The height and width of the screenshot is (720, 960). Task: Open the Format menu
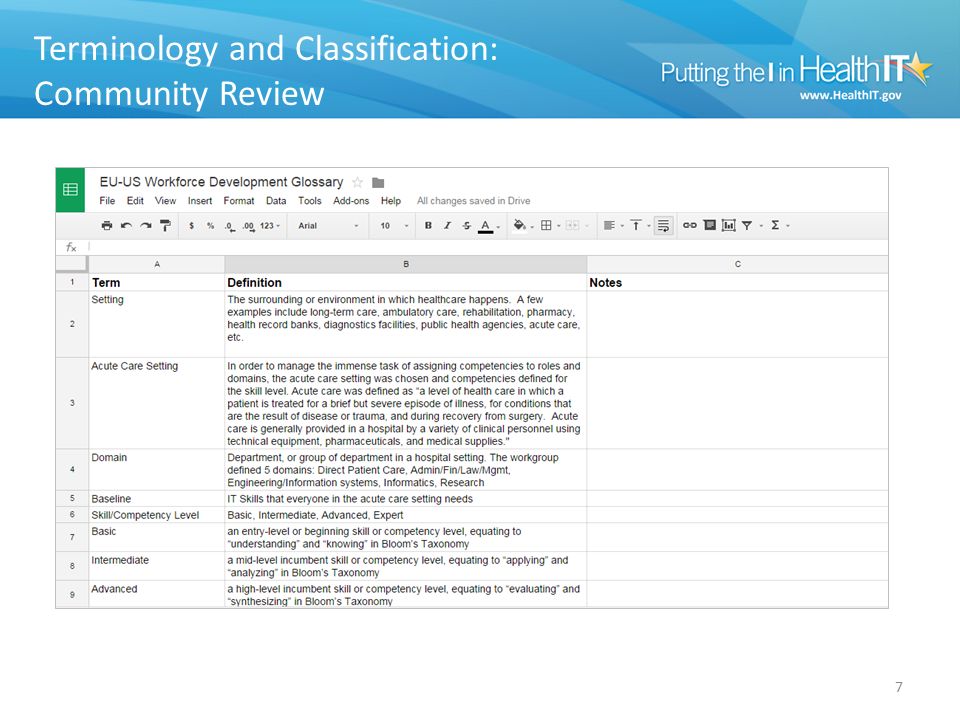point(239,201)
